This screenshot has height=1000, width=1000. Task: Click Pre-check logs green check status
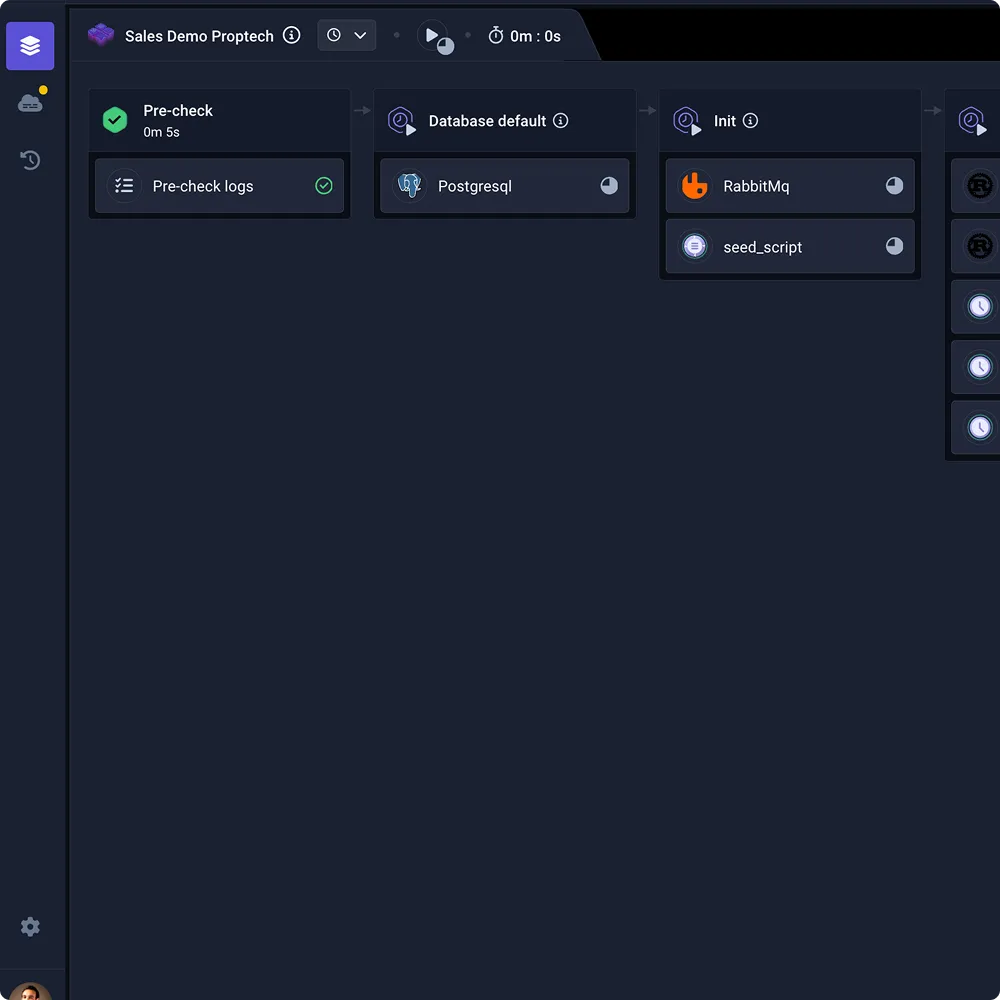point(324,186)
